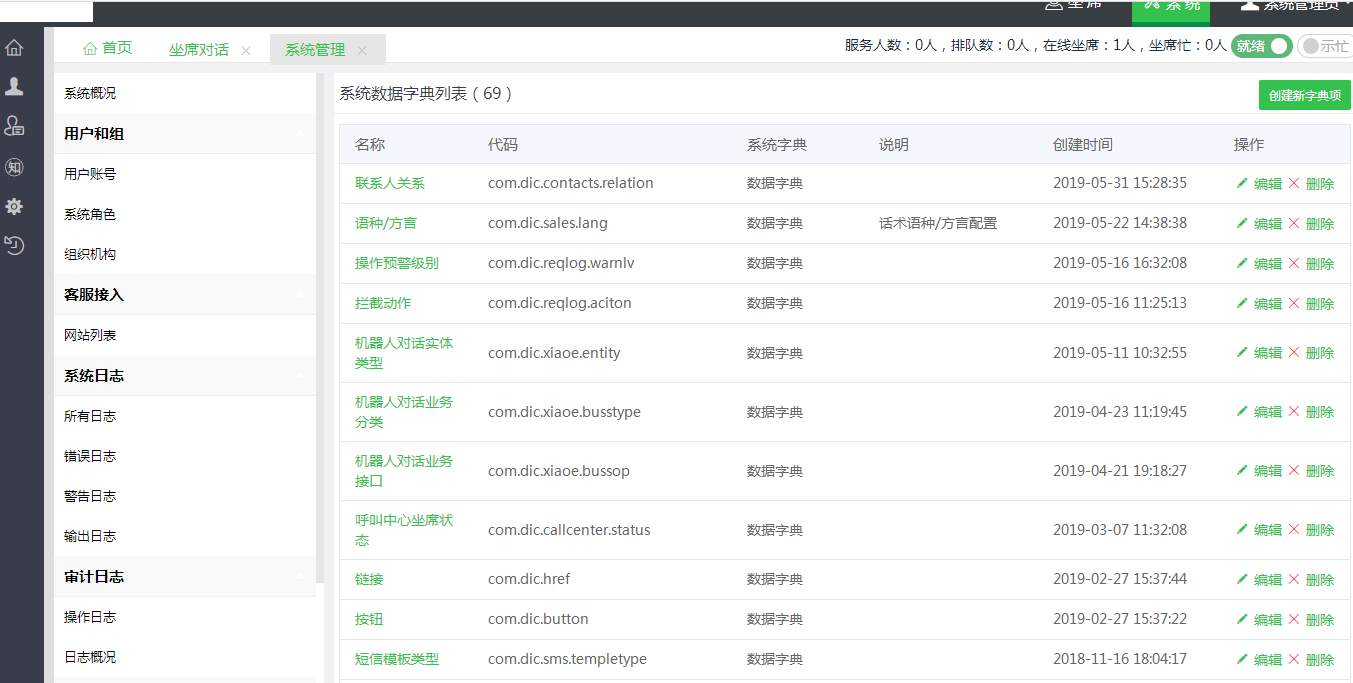Collapse the 系统日志 section

[300, 376]
